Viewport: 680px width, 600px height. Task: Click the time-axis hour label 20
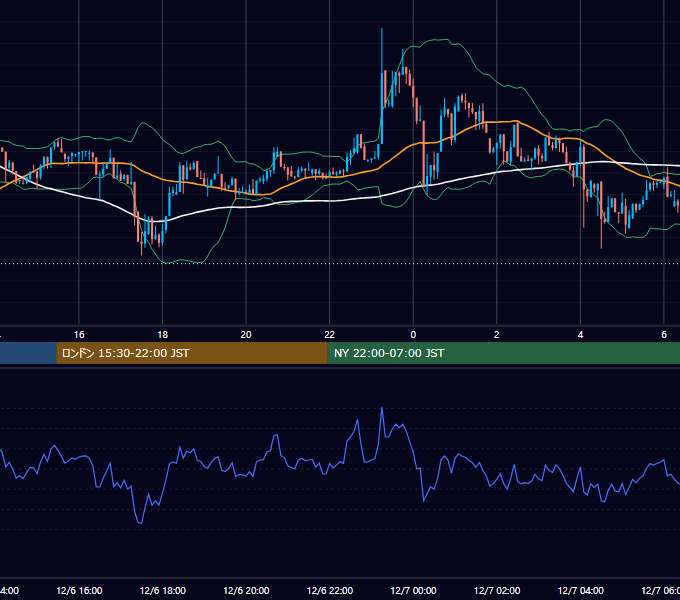[x=246, y=335]
